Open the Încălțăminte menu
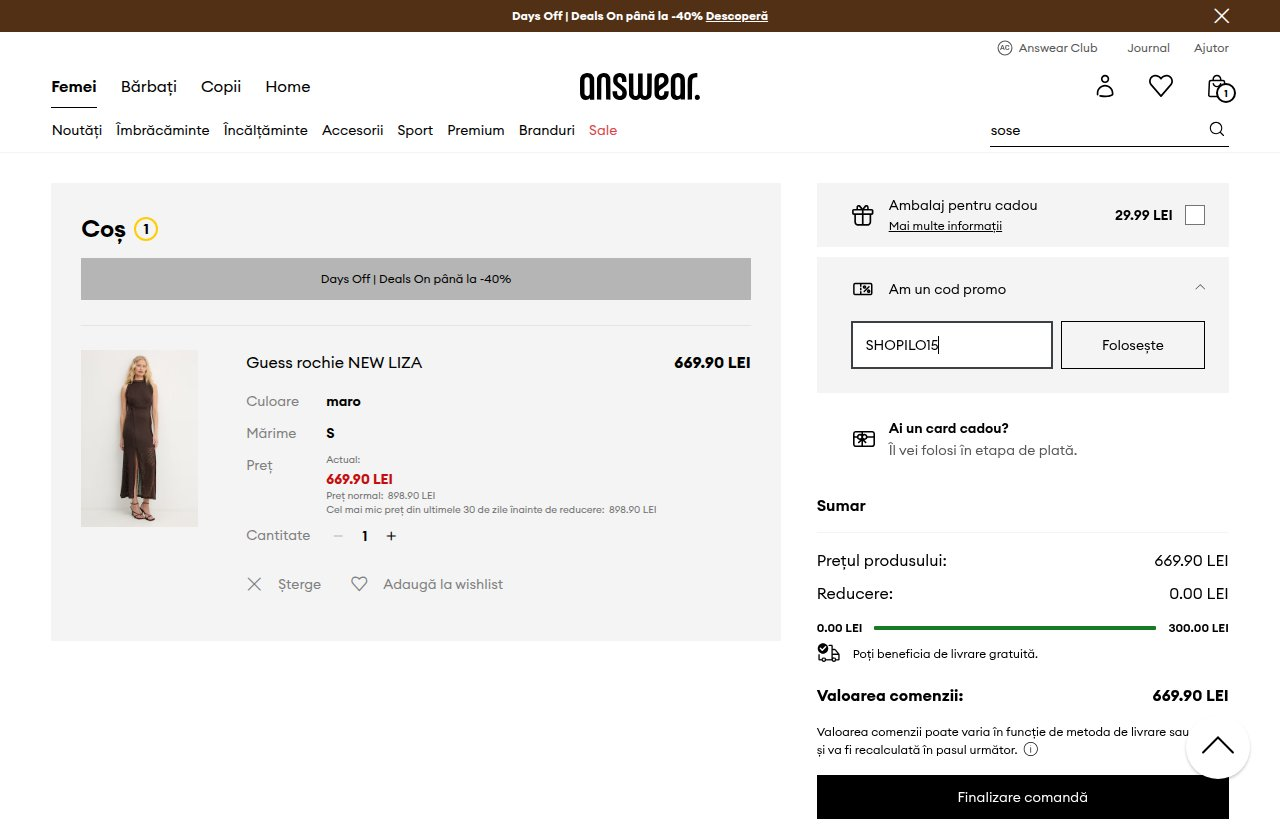The image size is (1280, 832). [x=266, y=130]
